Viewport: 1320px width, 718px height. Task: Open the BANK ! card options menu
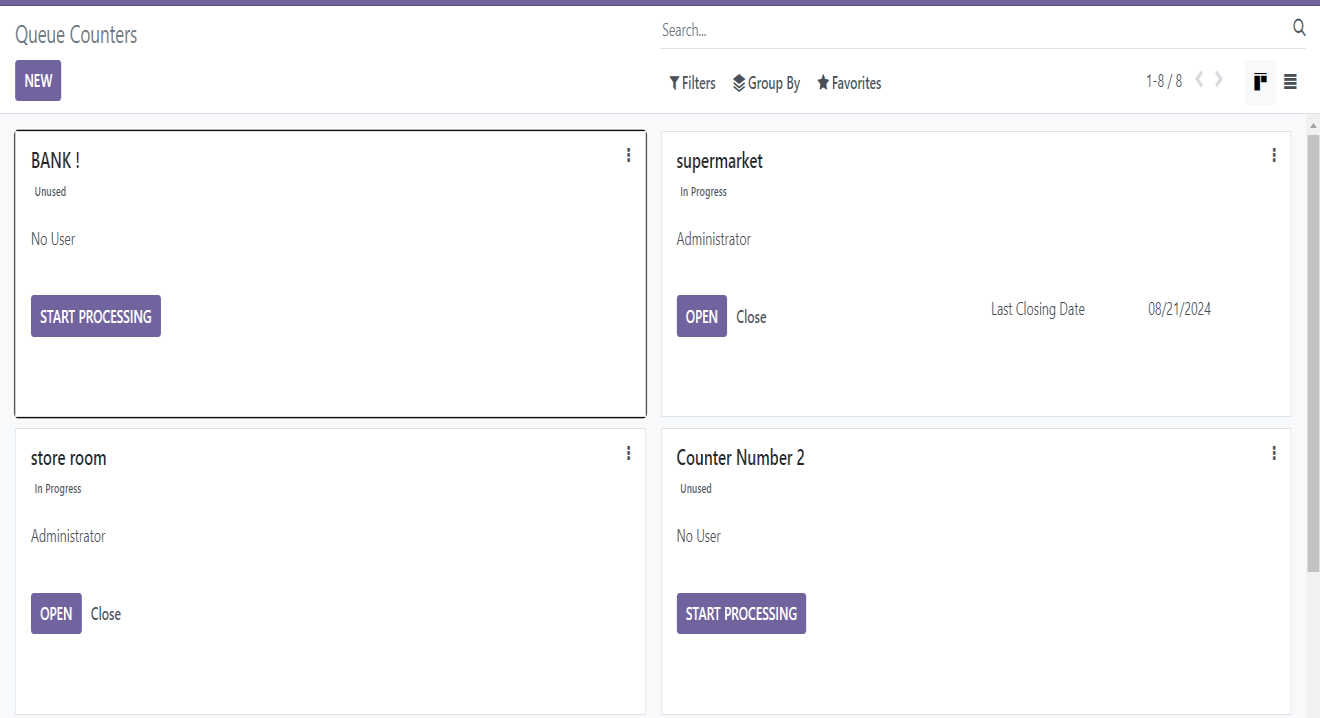tap(628, 155)
